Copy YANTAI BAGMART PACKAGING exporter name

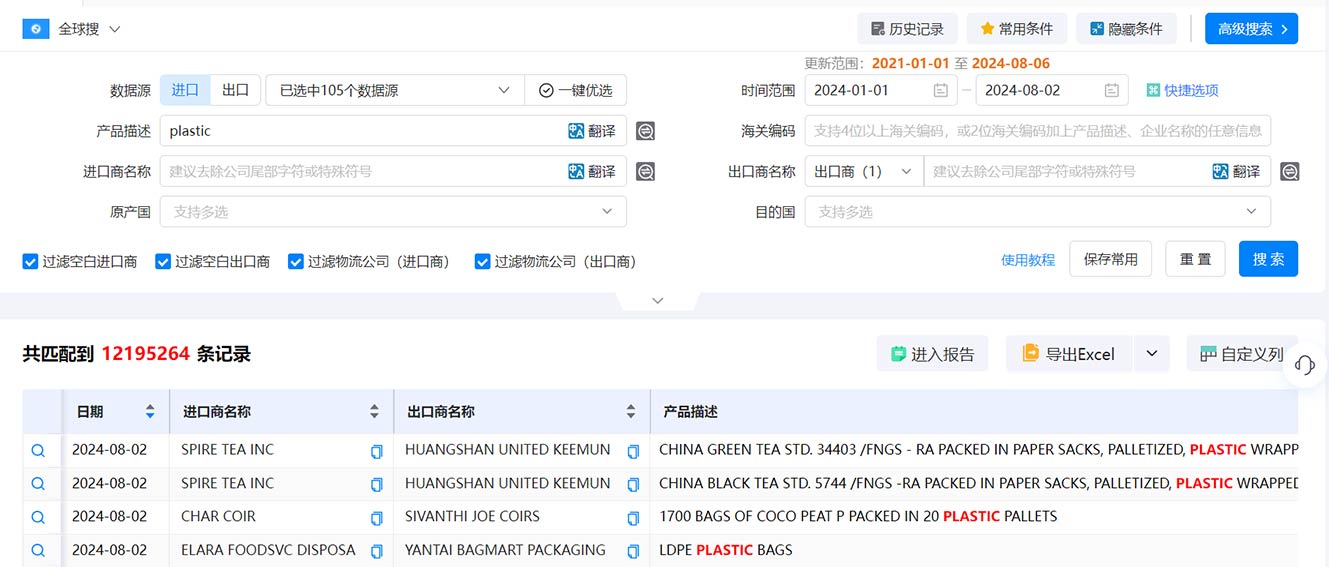click(x=633, y=551)
